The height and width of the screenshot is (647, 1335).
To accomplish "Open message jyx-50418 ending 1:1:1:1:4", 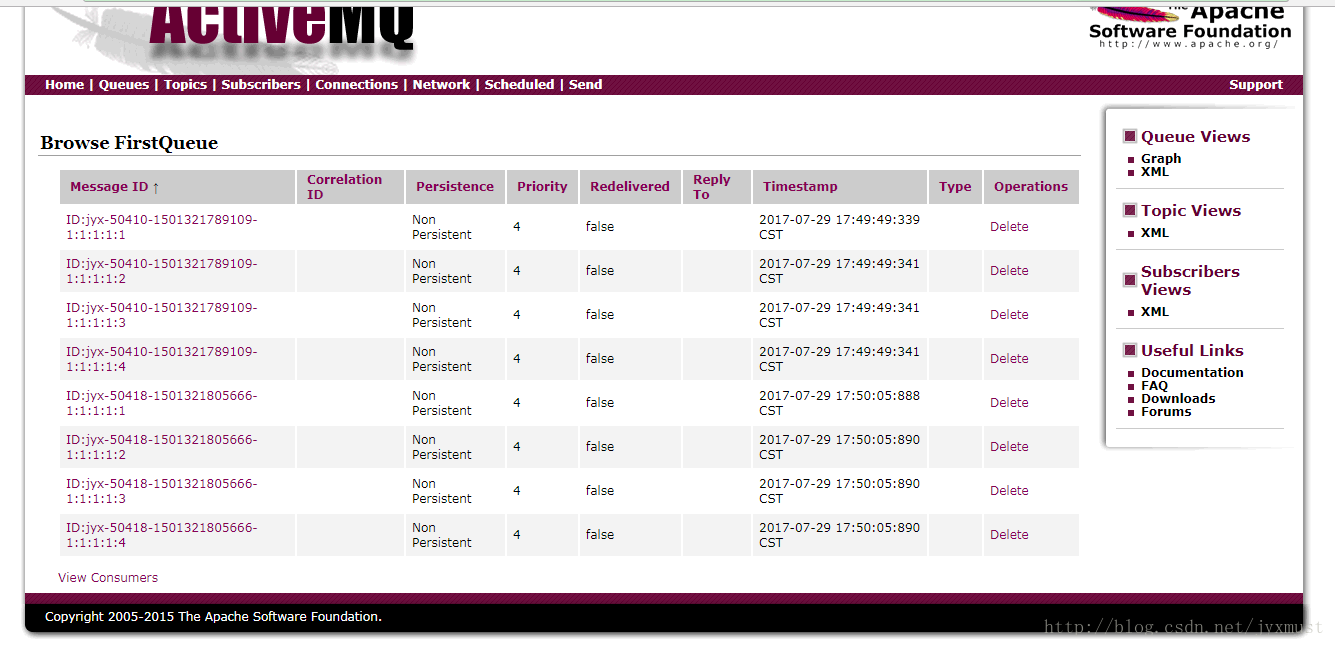I will pos(162,535).
